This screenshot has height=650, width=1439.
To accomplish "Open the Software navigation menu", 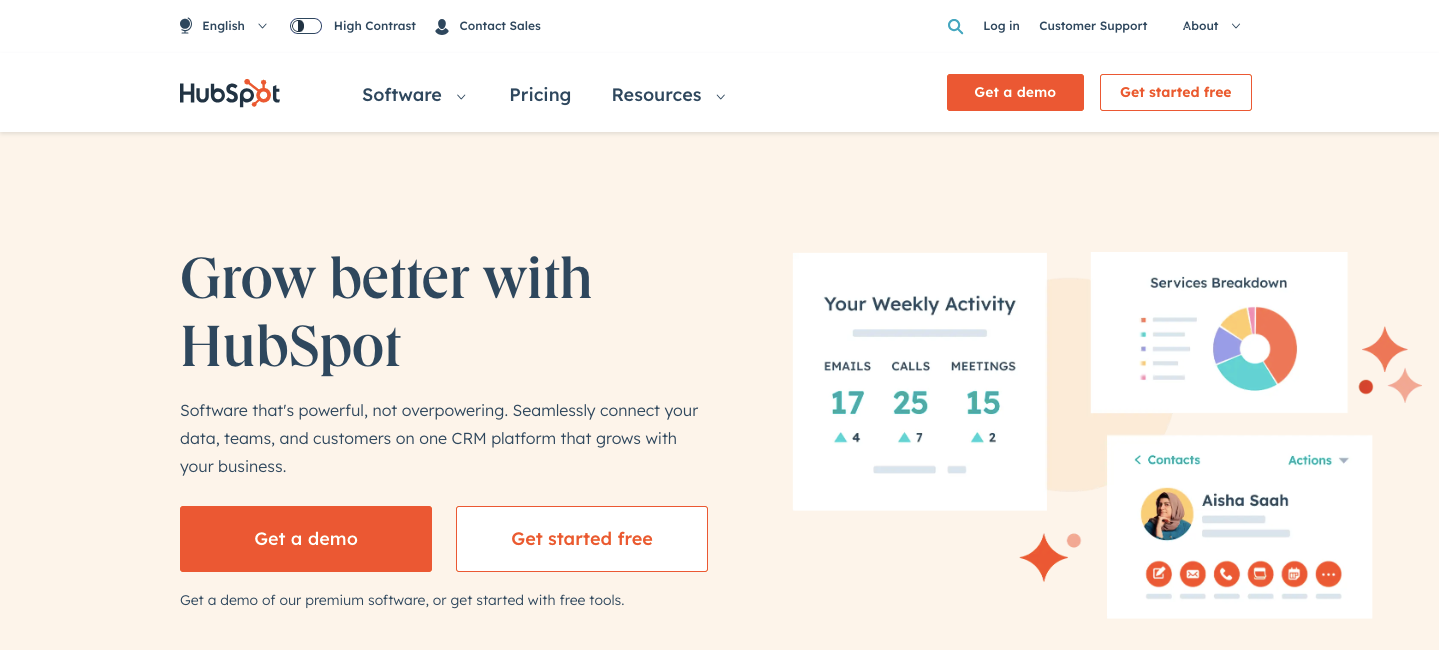I will [414, 95].
